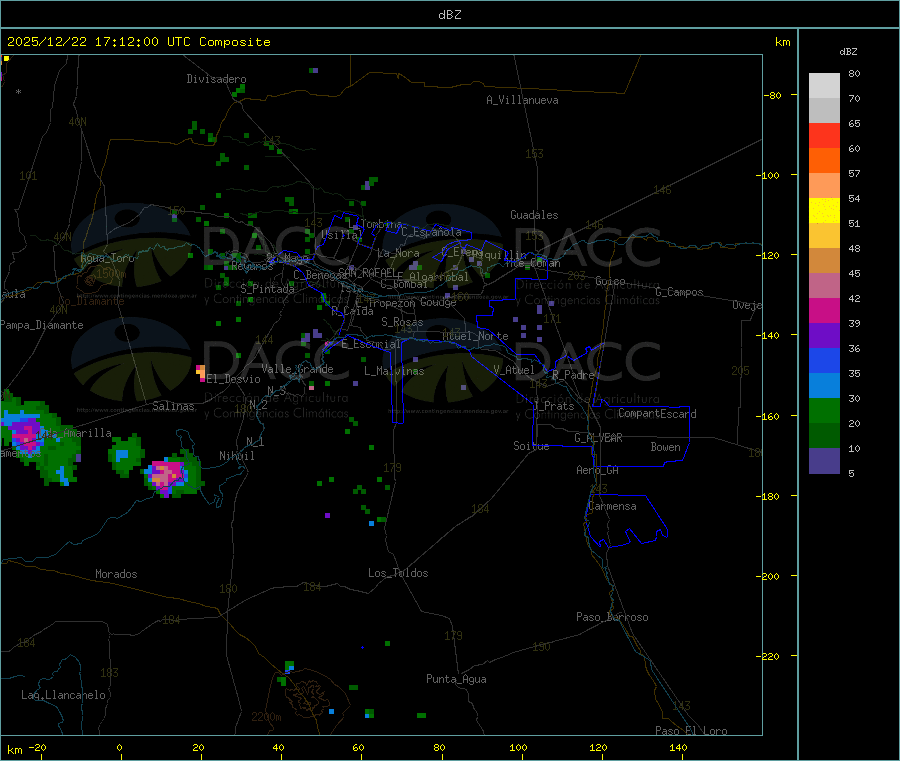This screenshot has height=761, width=900.
Task: Click the 100 tick on the bottom axis
Action: [518, 747]
